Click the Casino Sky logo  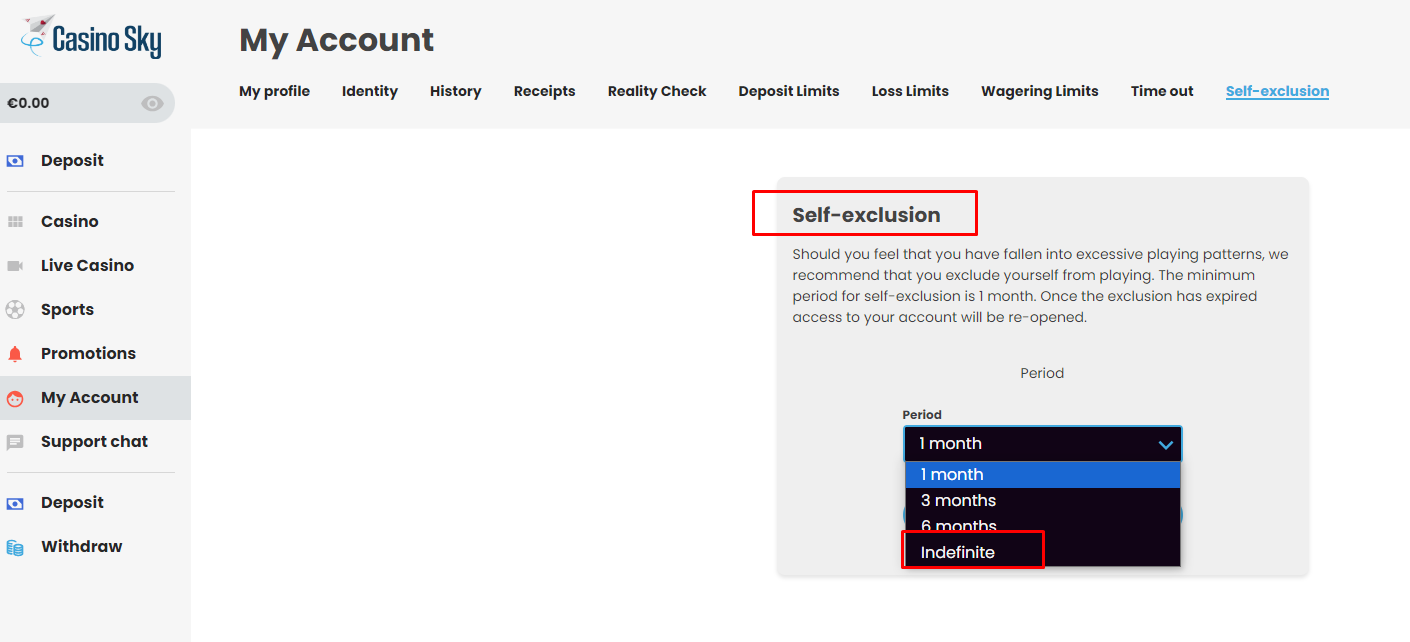91,38
